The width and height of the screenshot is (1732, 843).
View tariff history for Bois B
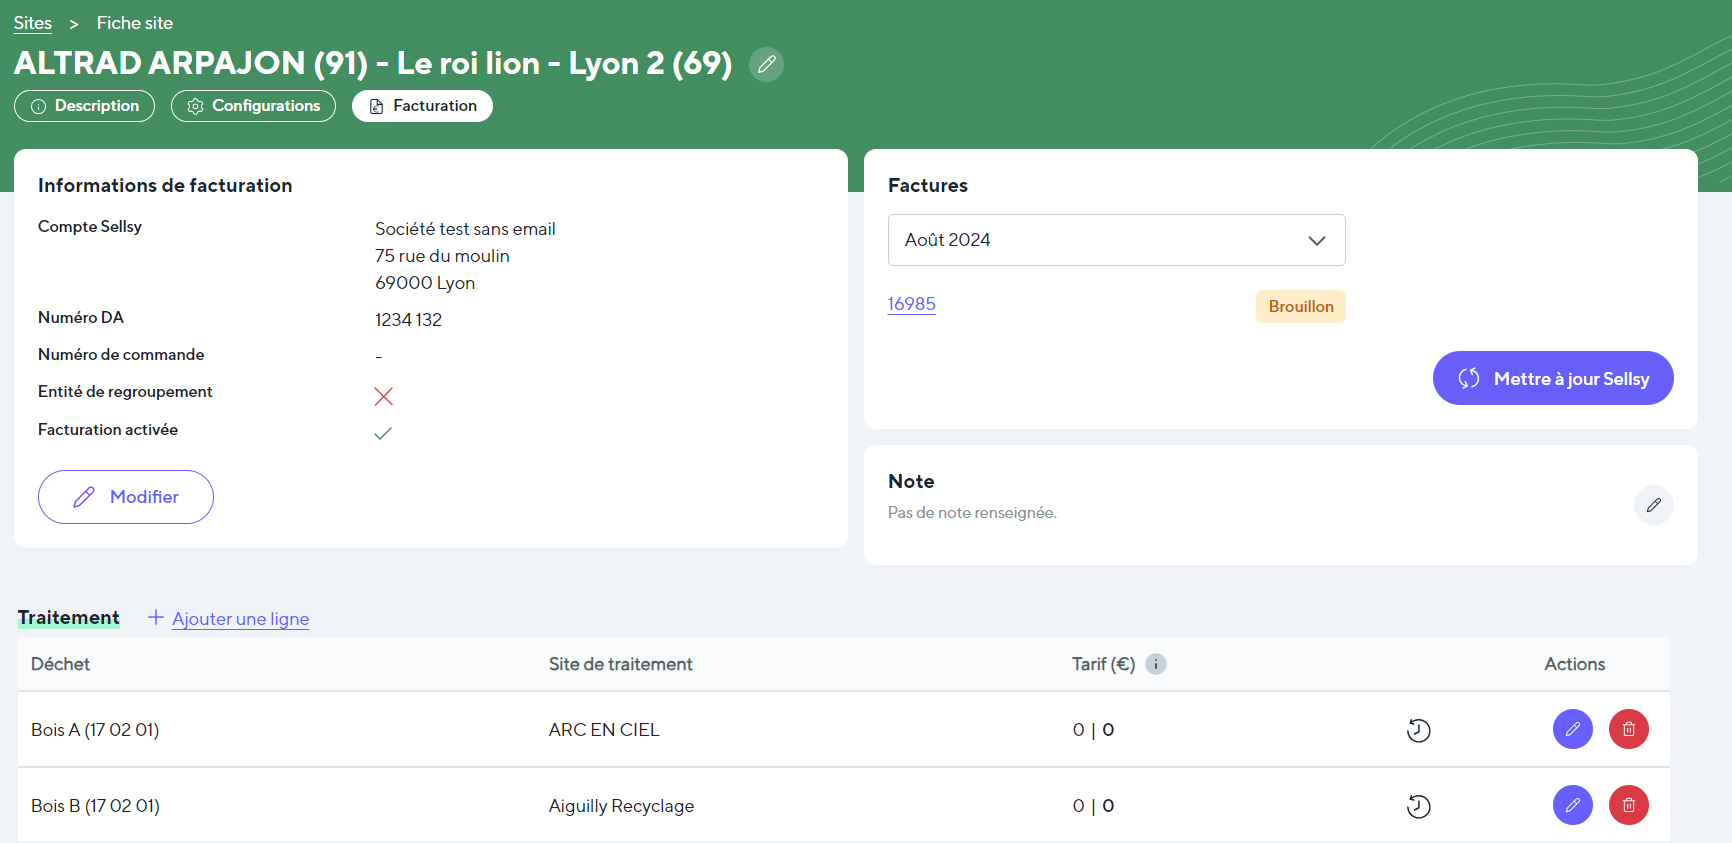[1418, 806]
